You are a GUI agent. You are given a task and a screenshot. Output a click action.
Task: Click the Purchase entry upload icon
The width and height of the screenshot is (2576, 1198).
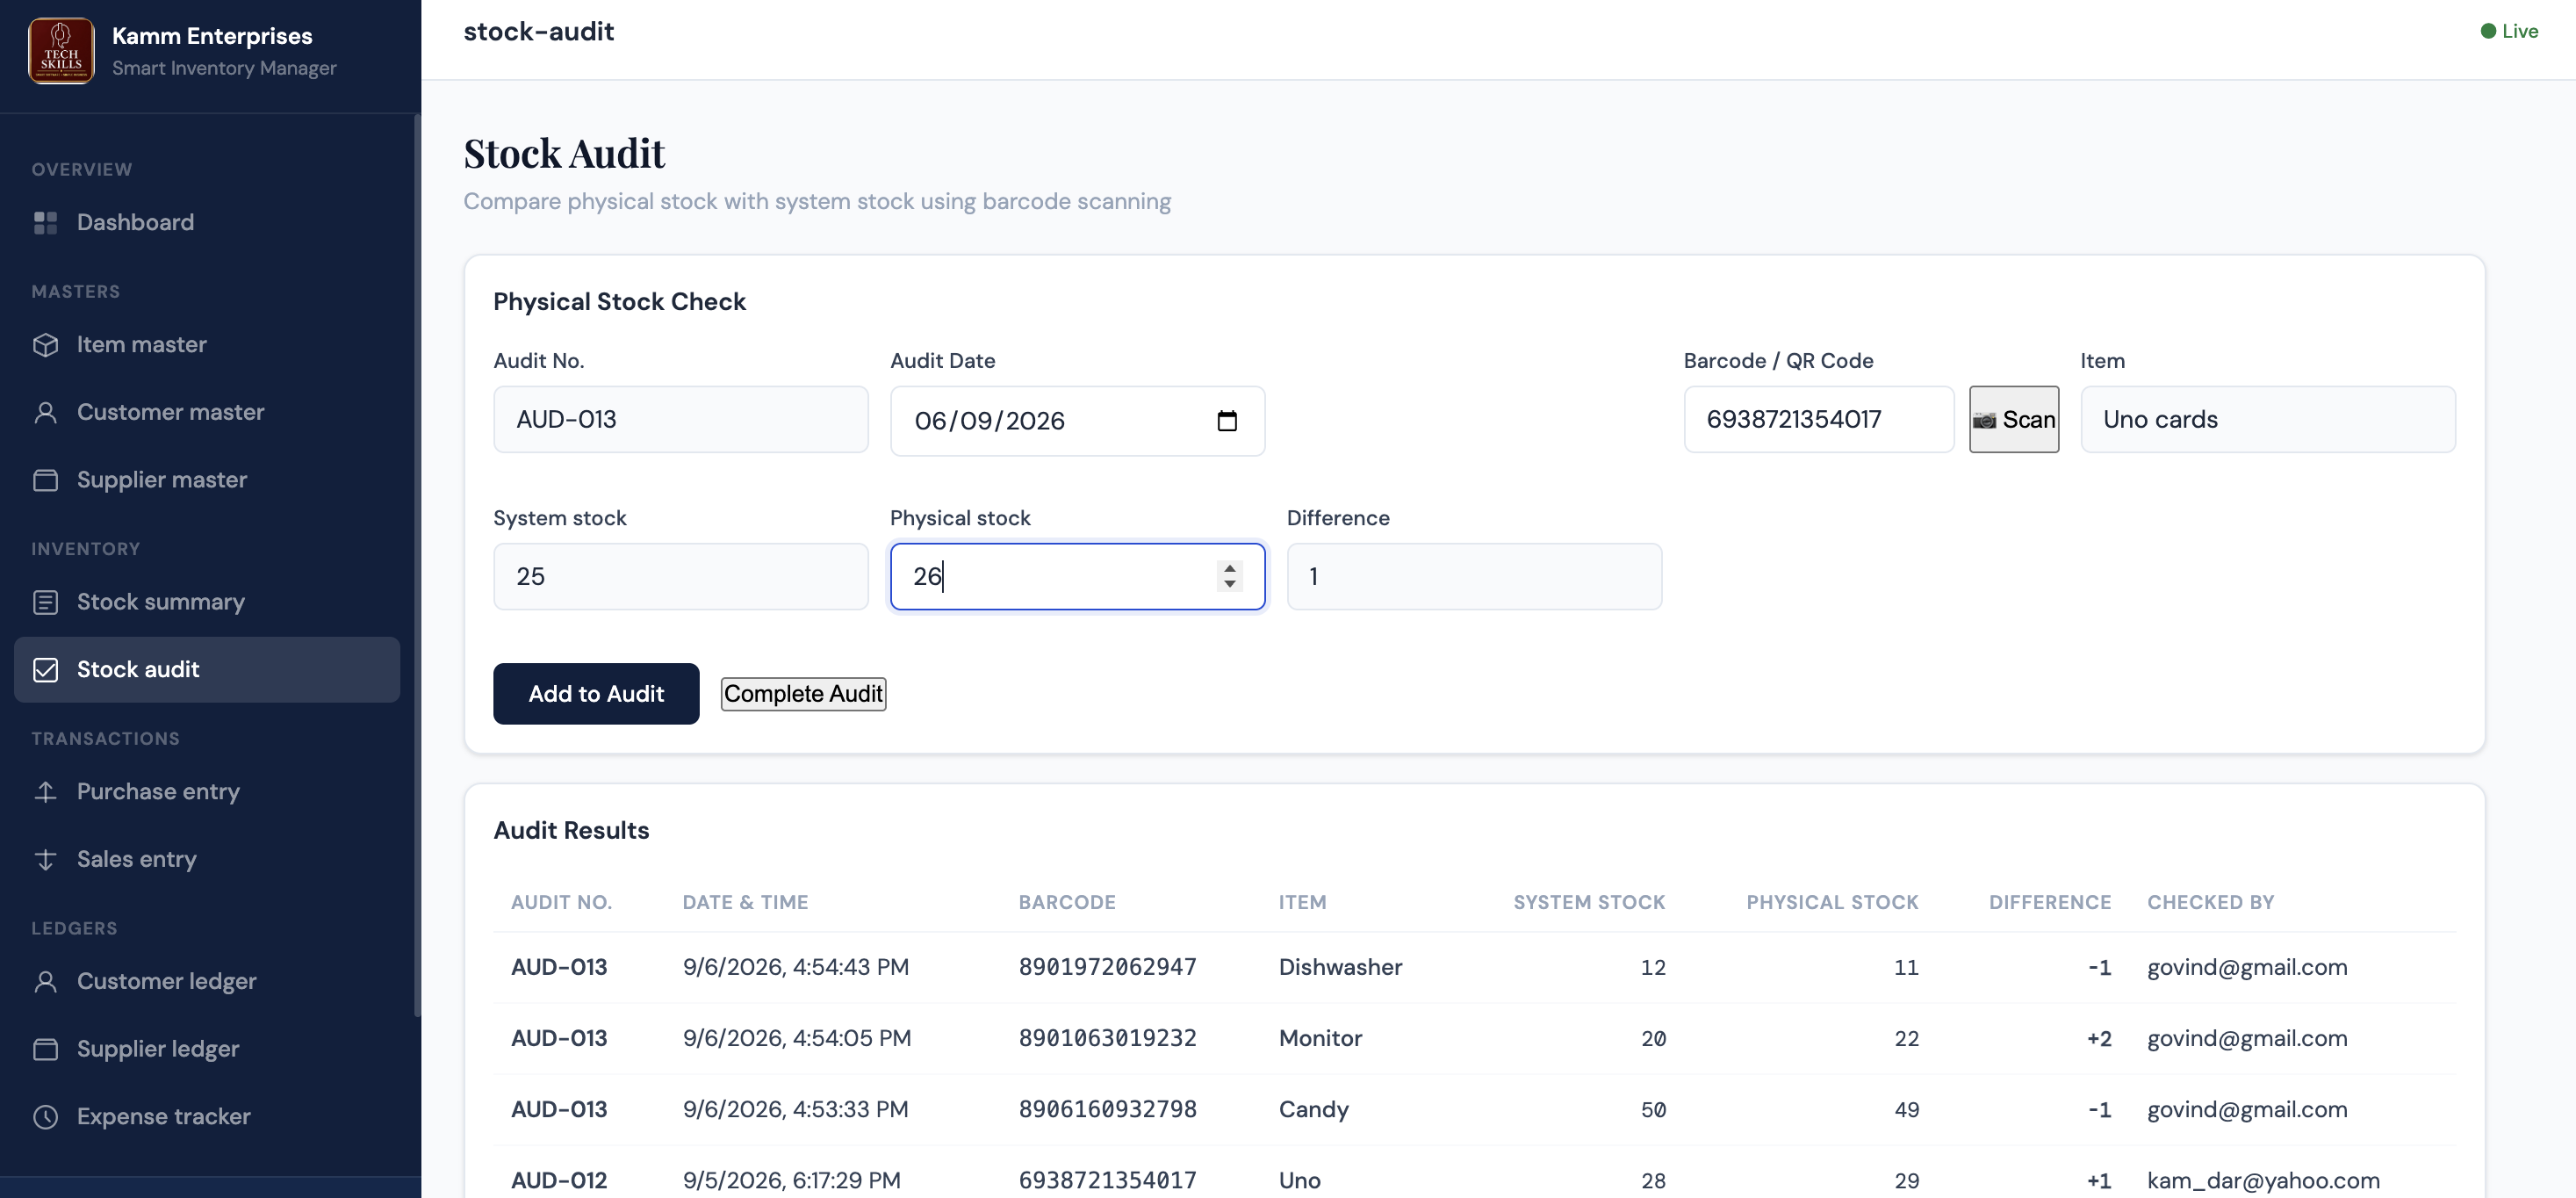click(45, 792)
